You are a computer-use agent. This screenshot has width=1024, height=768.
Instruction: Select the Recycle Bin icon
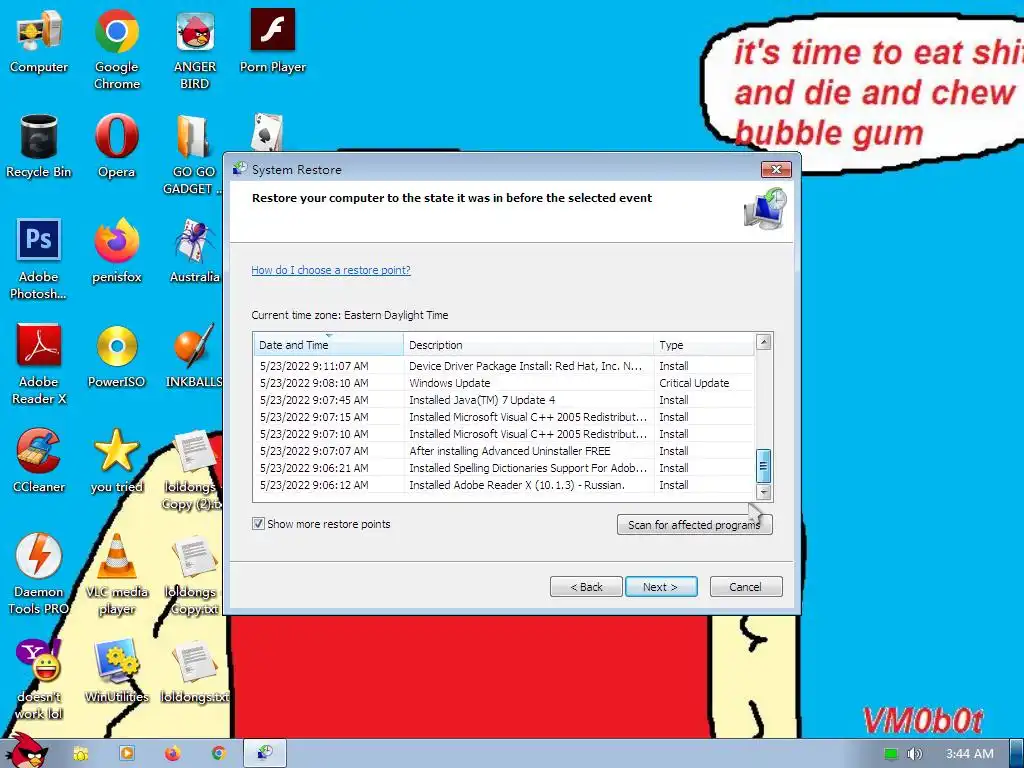[39, 146]
